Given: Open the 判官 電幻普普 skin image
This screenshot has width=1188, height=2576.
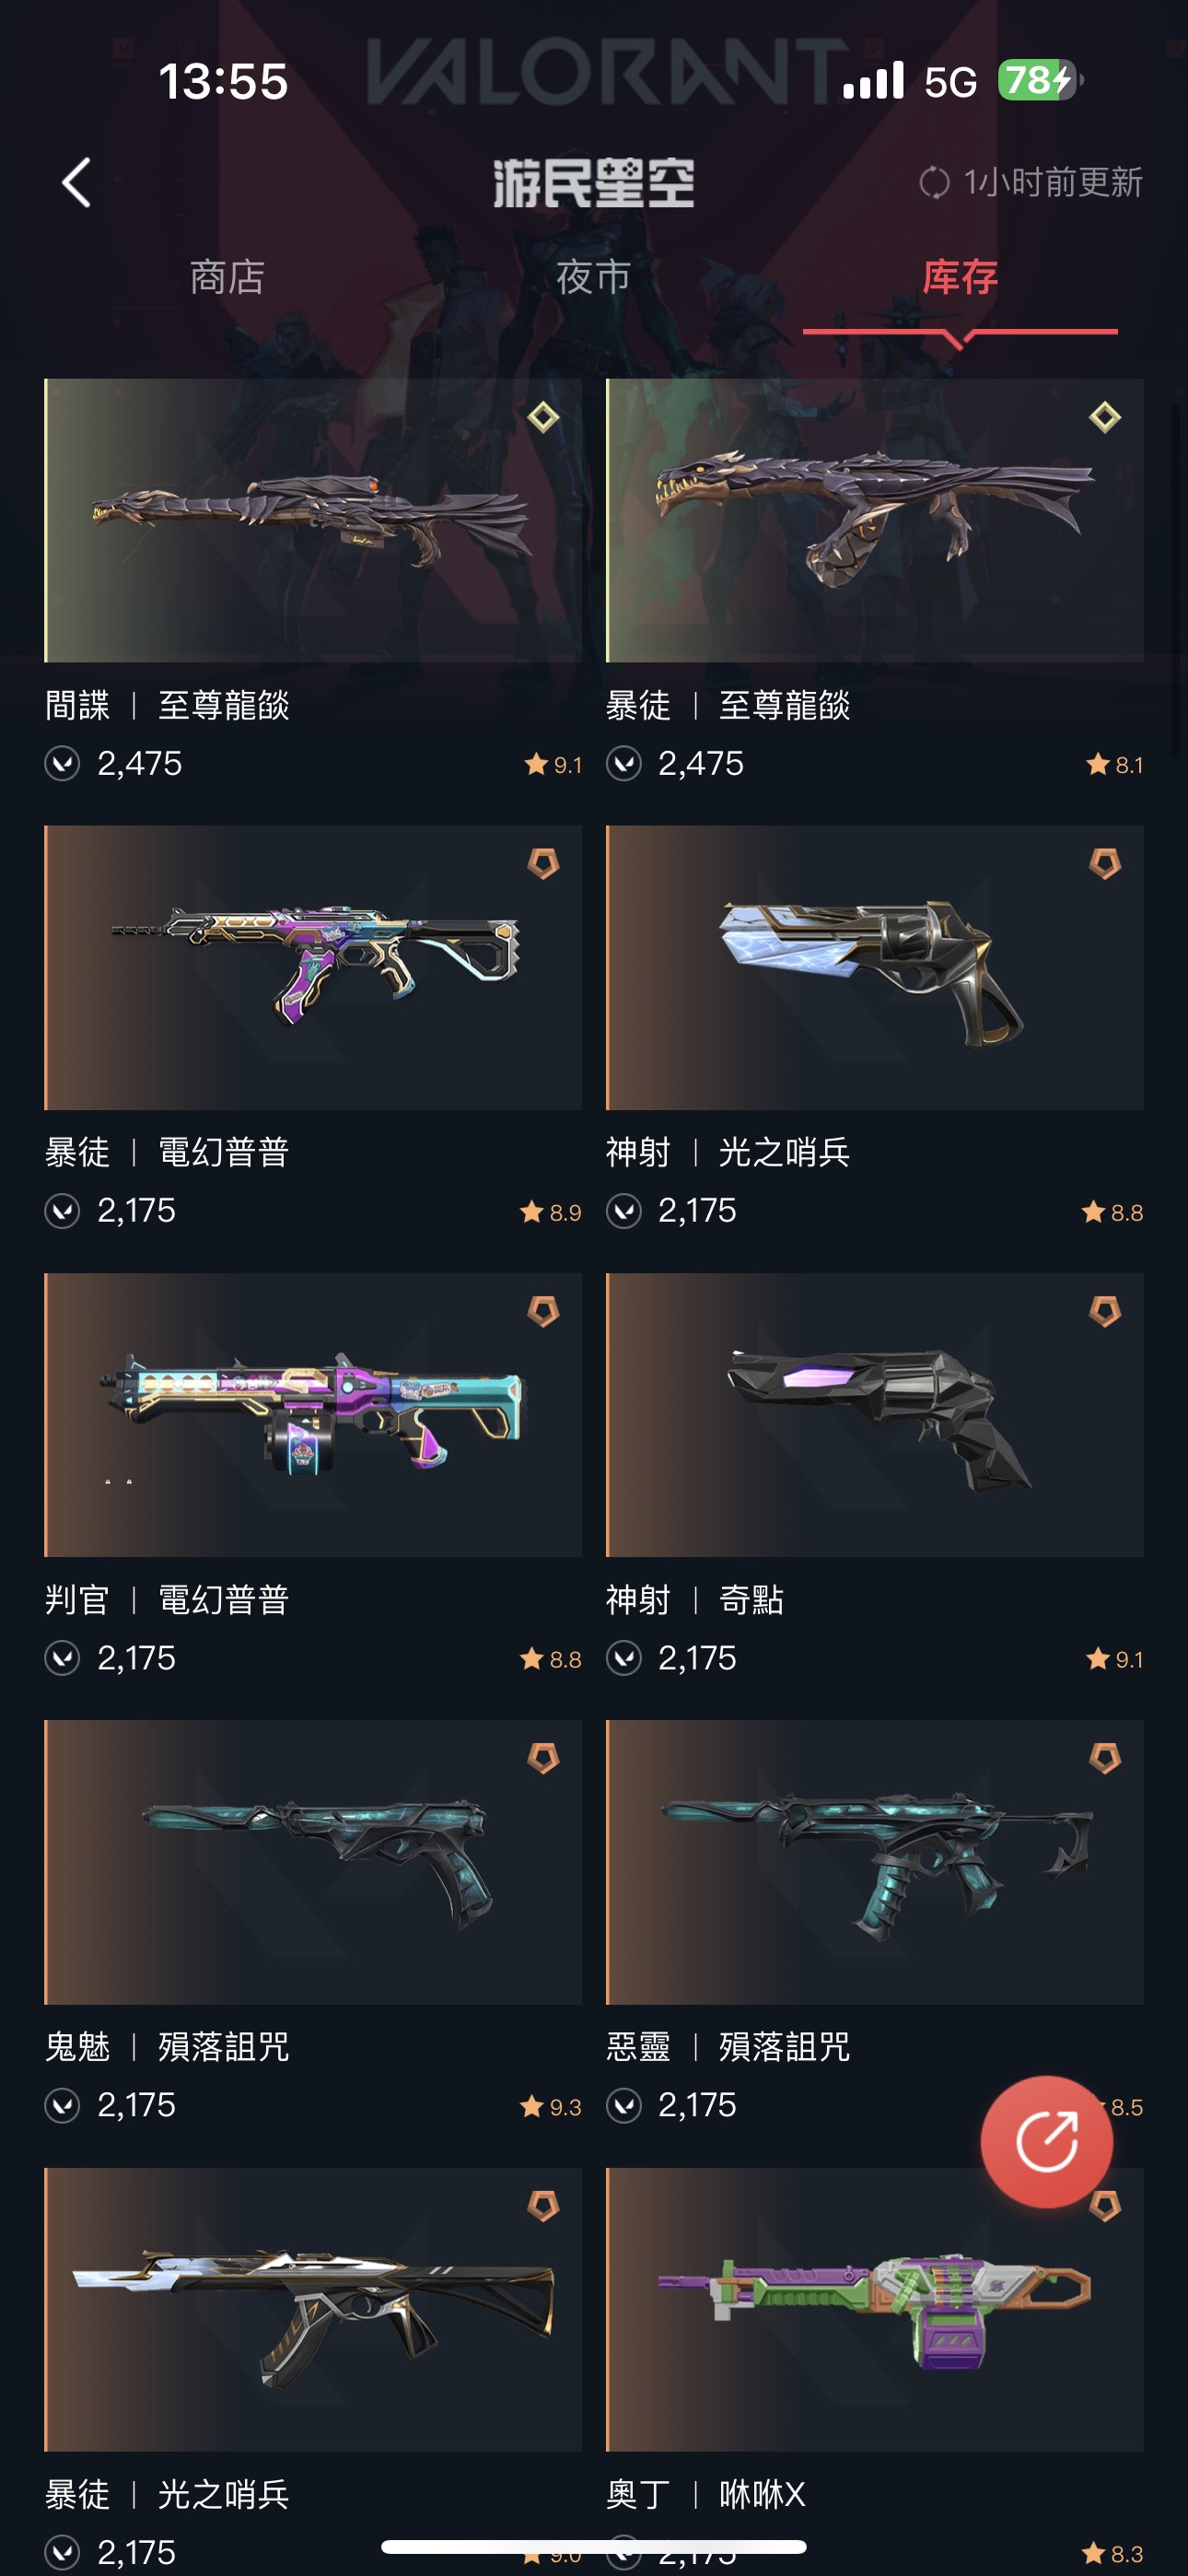Looking at the screenshot, I should coord(313,1414).
